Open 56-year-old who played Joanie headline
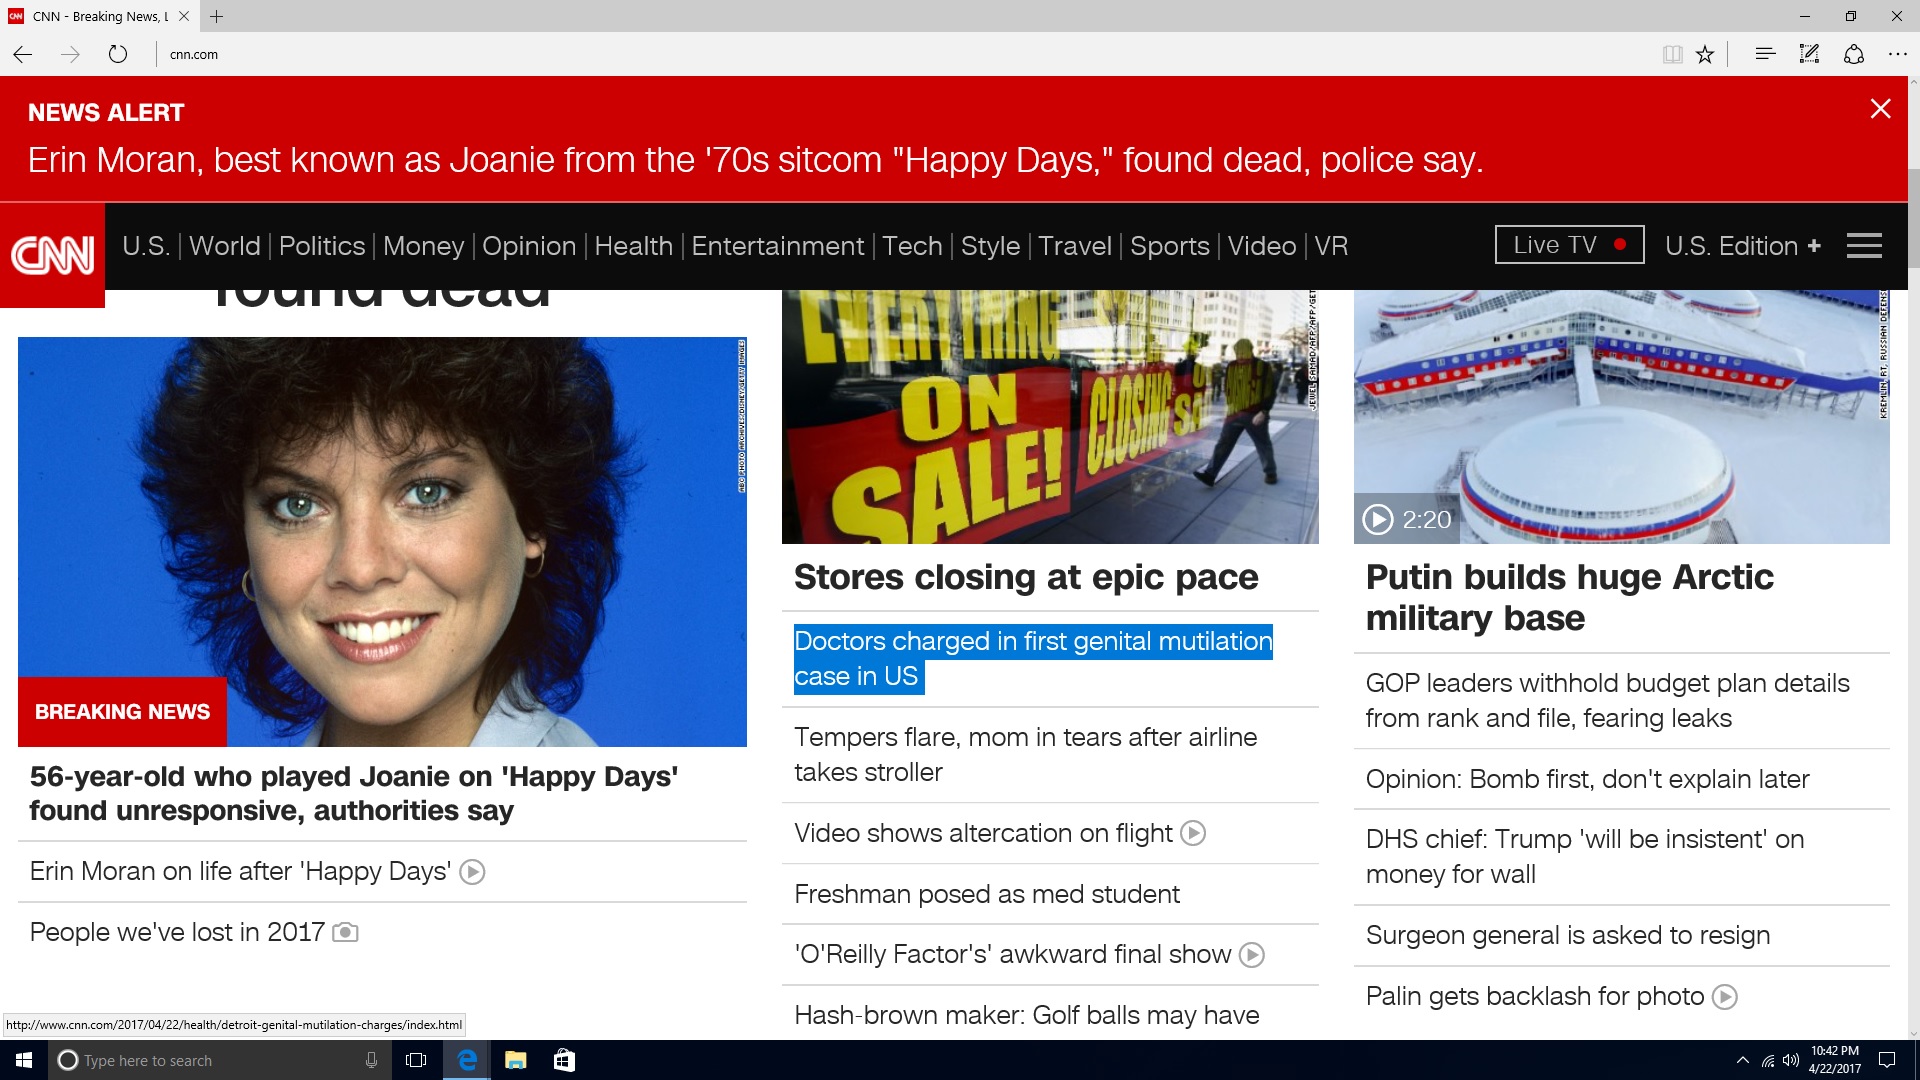 tap(354, 794)
